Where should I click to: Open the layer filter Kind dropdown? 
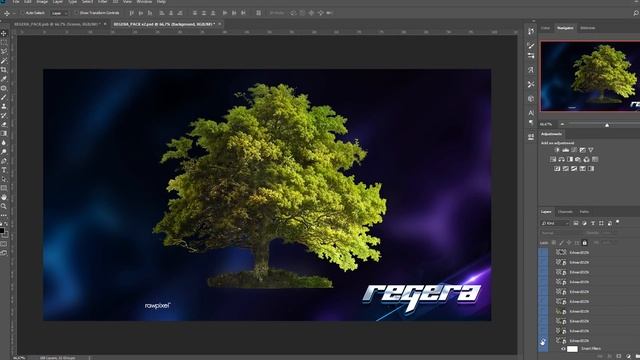(555, 223)
